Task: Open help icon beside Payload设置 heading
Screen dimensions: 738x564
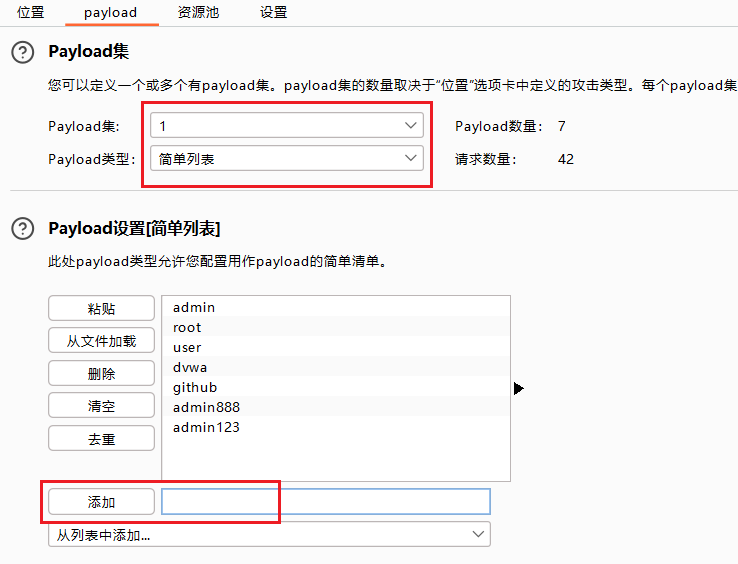Action: (22, 229)
